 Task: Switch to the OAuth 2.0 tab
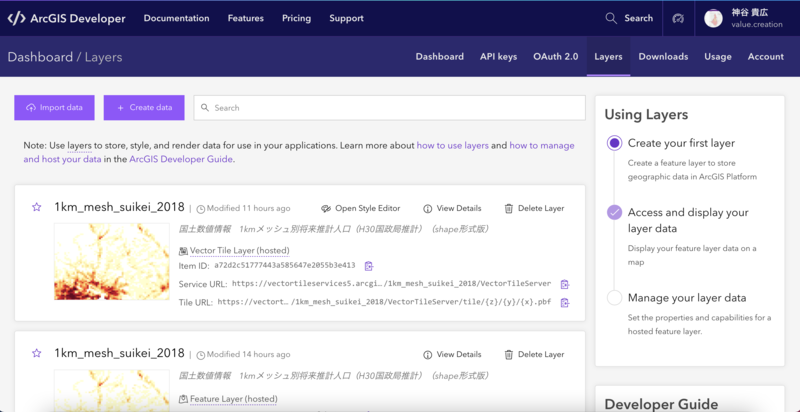(556, 57)
